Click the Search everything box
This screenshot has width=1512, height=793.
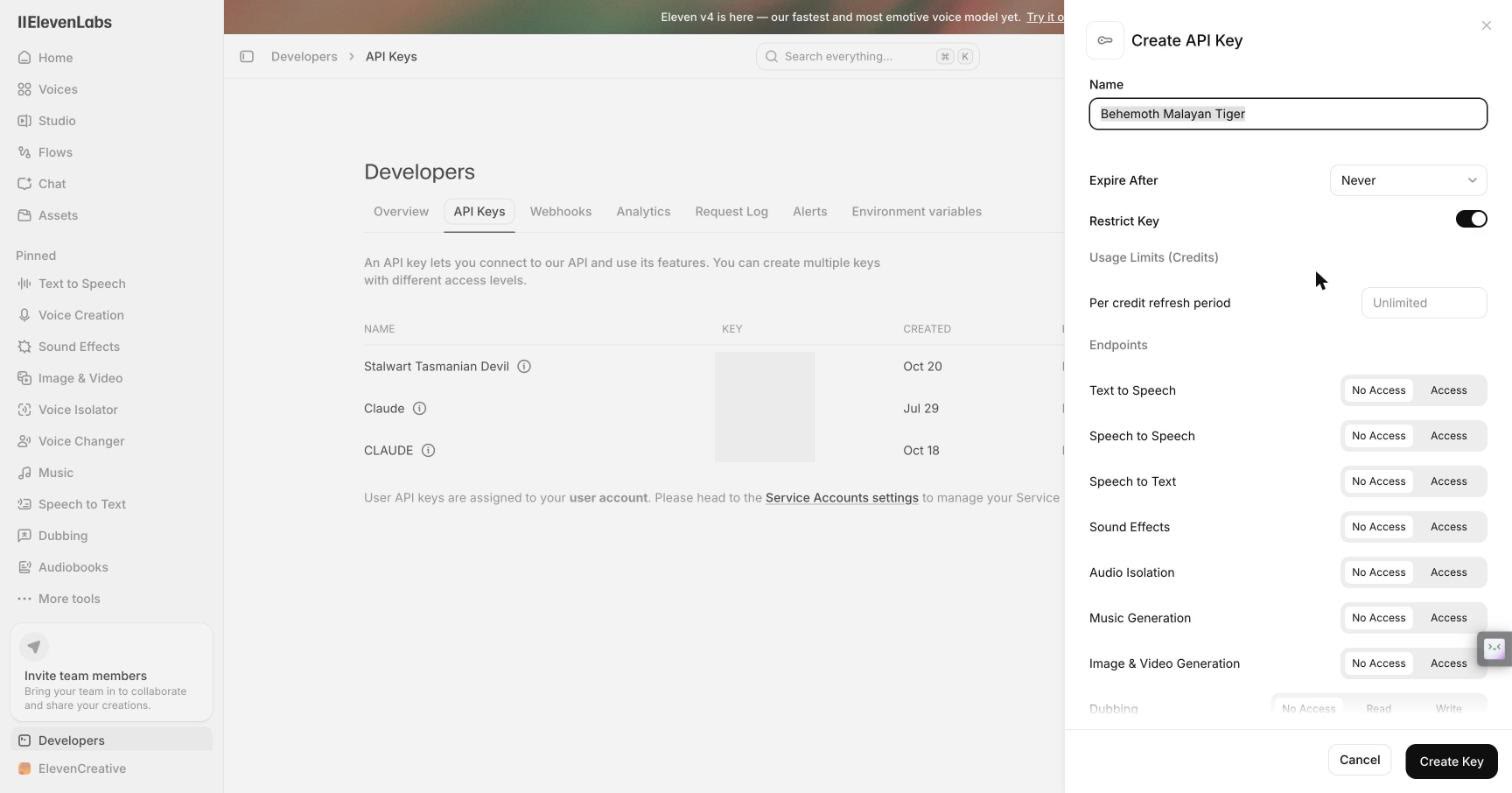(x=867, y=57)
